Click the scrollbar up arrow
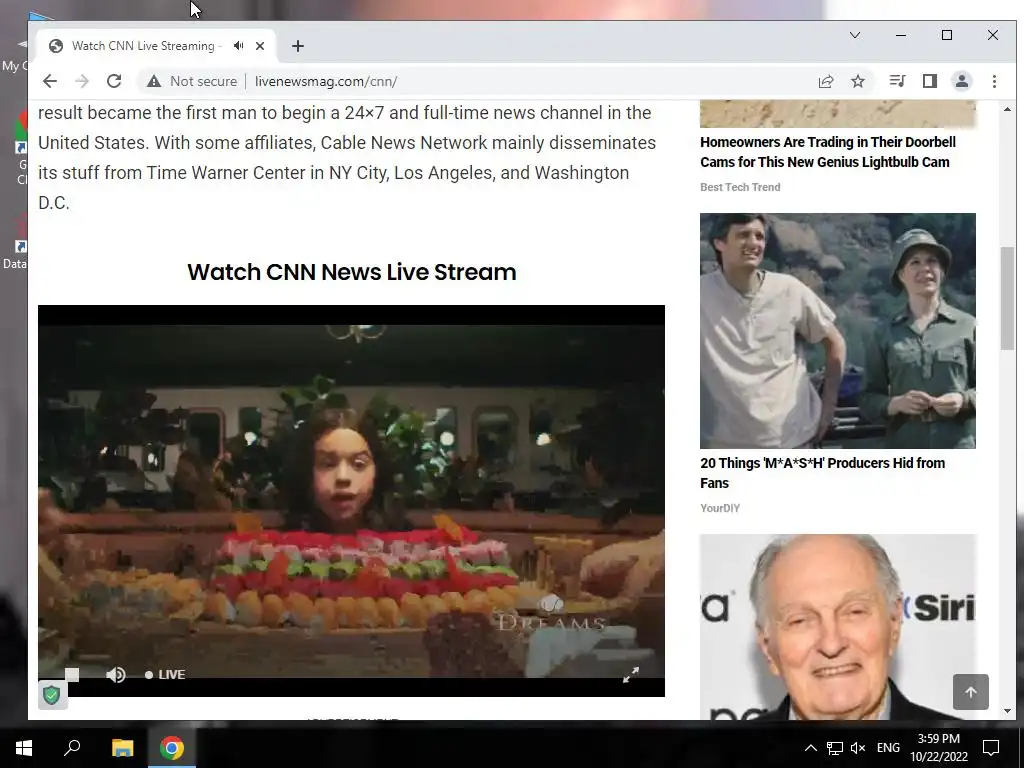Screen dimensions: 1024x768 tap(1007, 109)
